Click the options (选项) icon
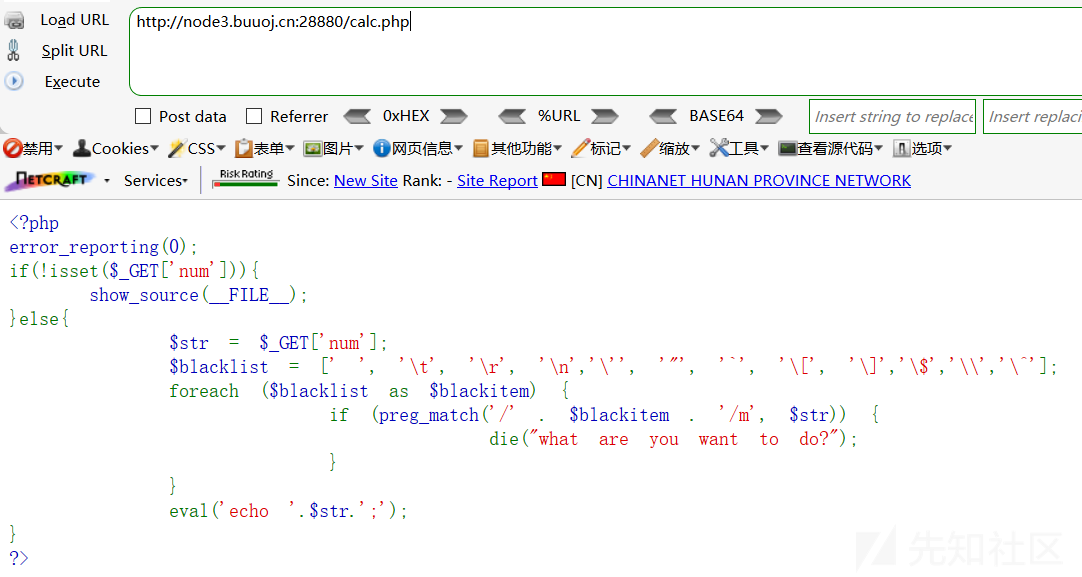The width and height of the screenshot is (1082, 577). pyautogui.click(x=901, y=148)
